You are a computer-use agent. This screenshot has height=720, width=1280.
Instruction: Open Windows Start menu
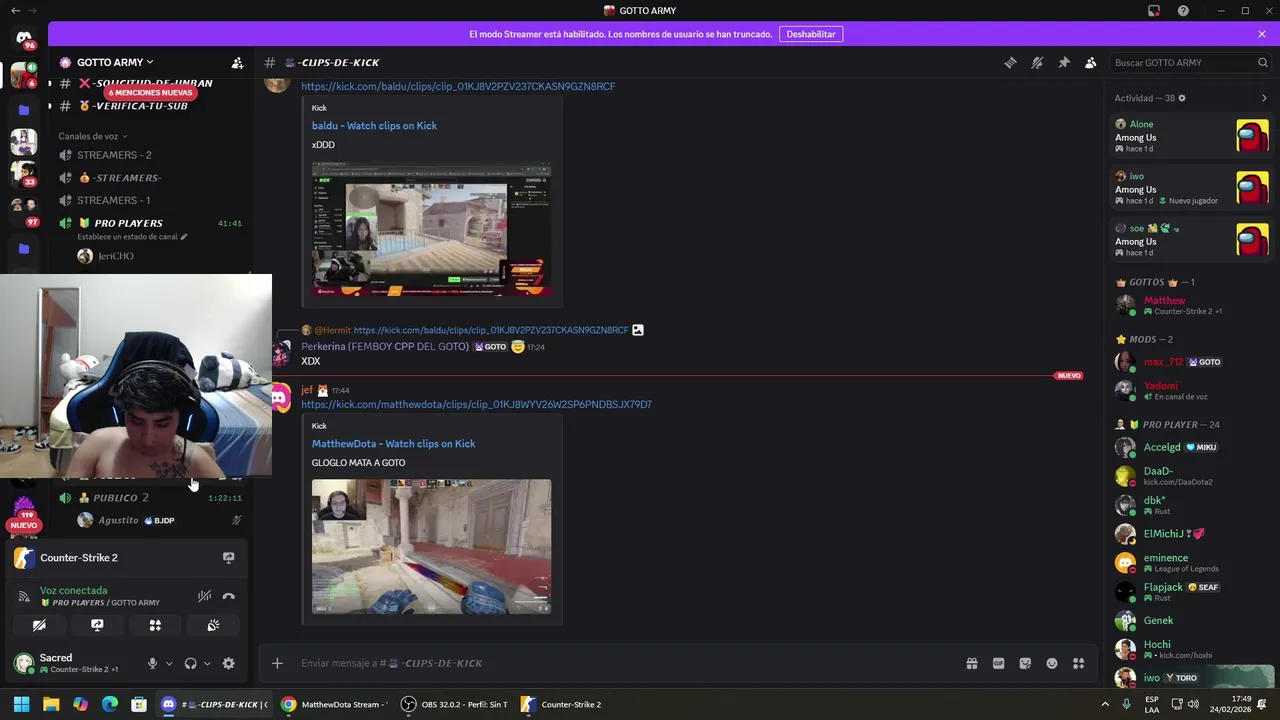coord(21,704)
